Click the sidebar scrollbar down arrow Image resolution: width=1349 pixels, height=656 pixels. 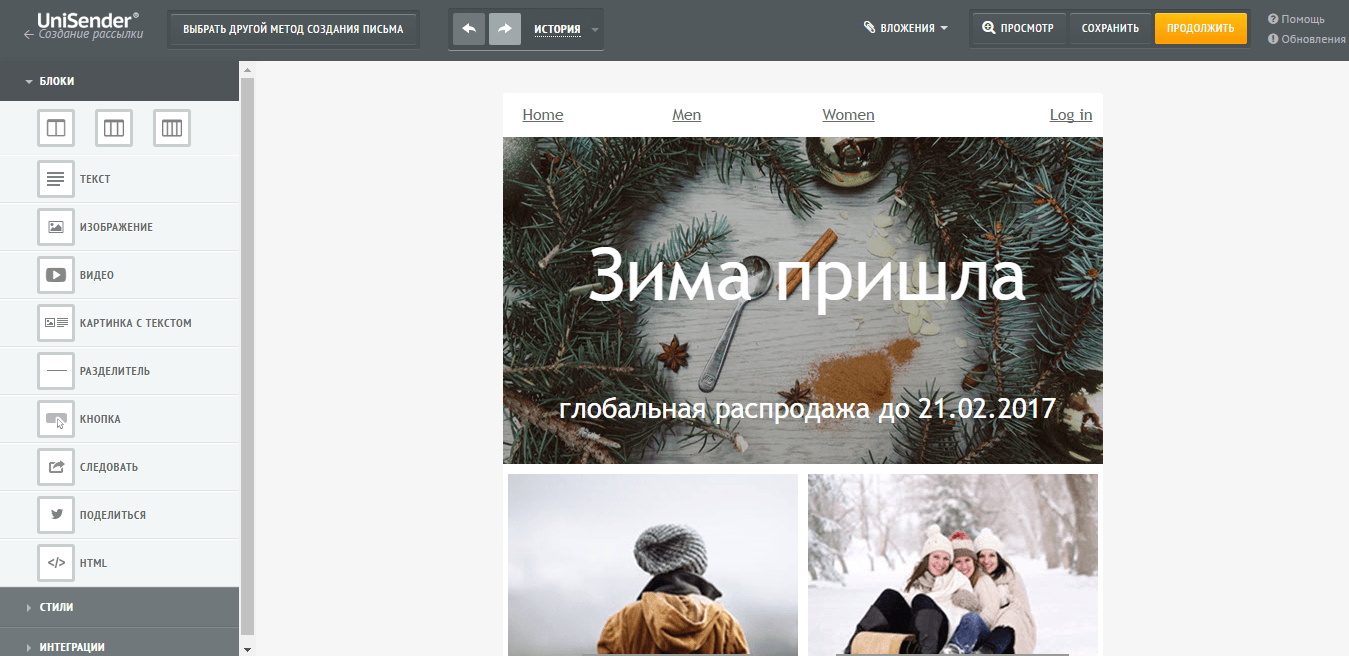click(x=248, y=649)
